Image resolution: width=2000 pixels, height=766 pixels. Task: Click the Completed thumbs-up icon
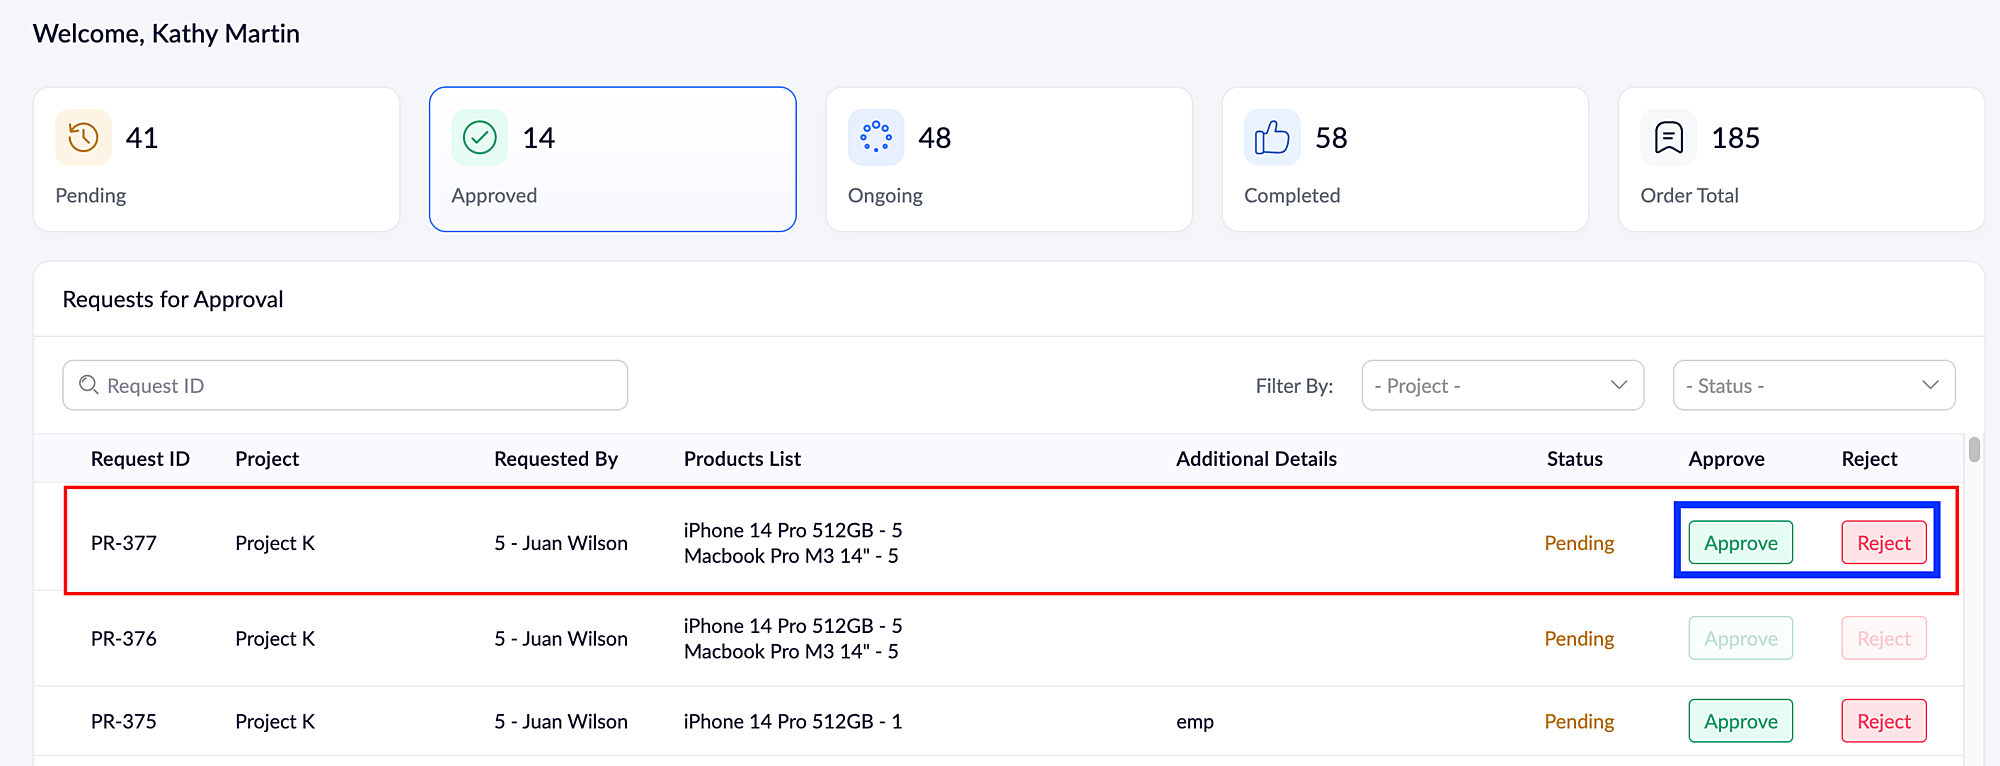[1272, 137]
